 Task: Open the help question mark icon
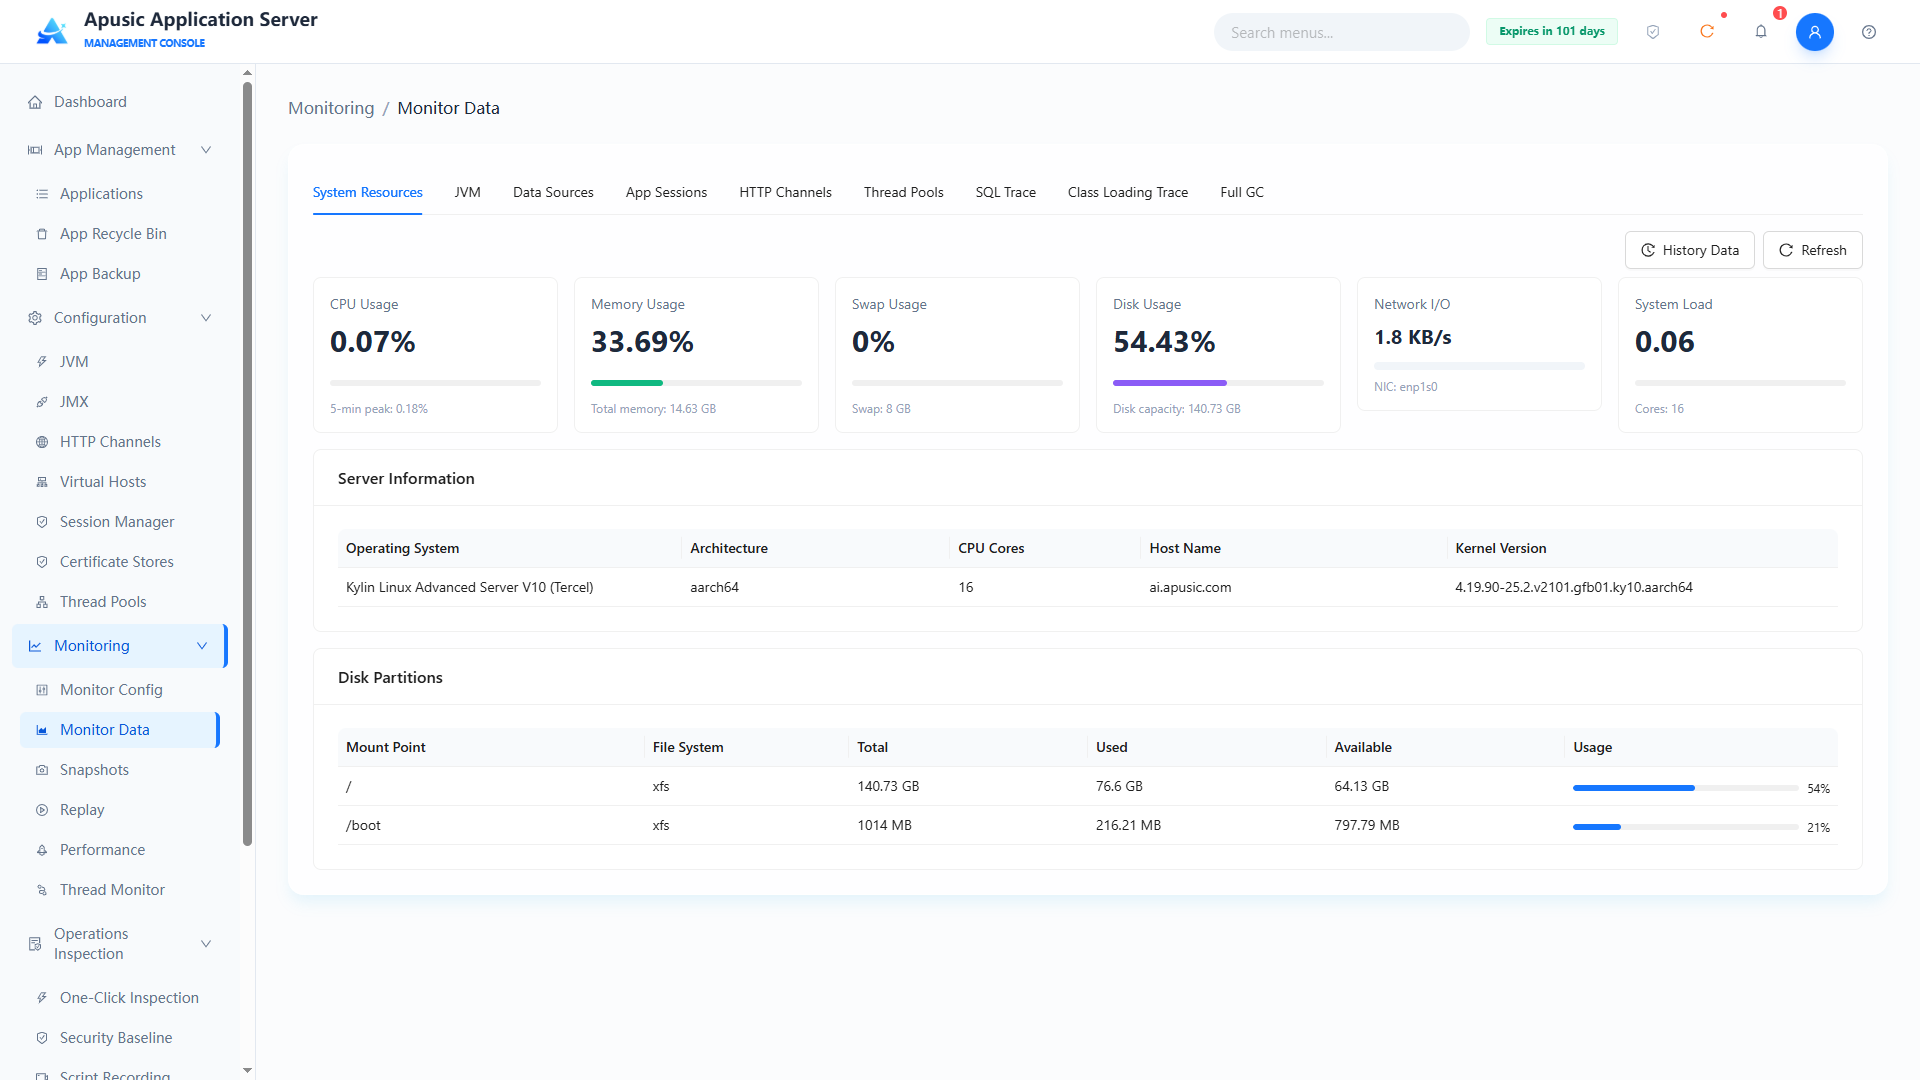click(x=1869, y=32)
